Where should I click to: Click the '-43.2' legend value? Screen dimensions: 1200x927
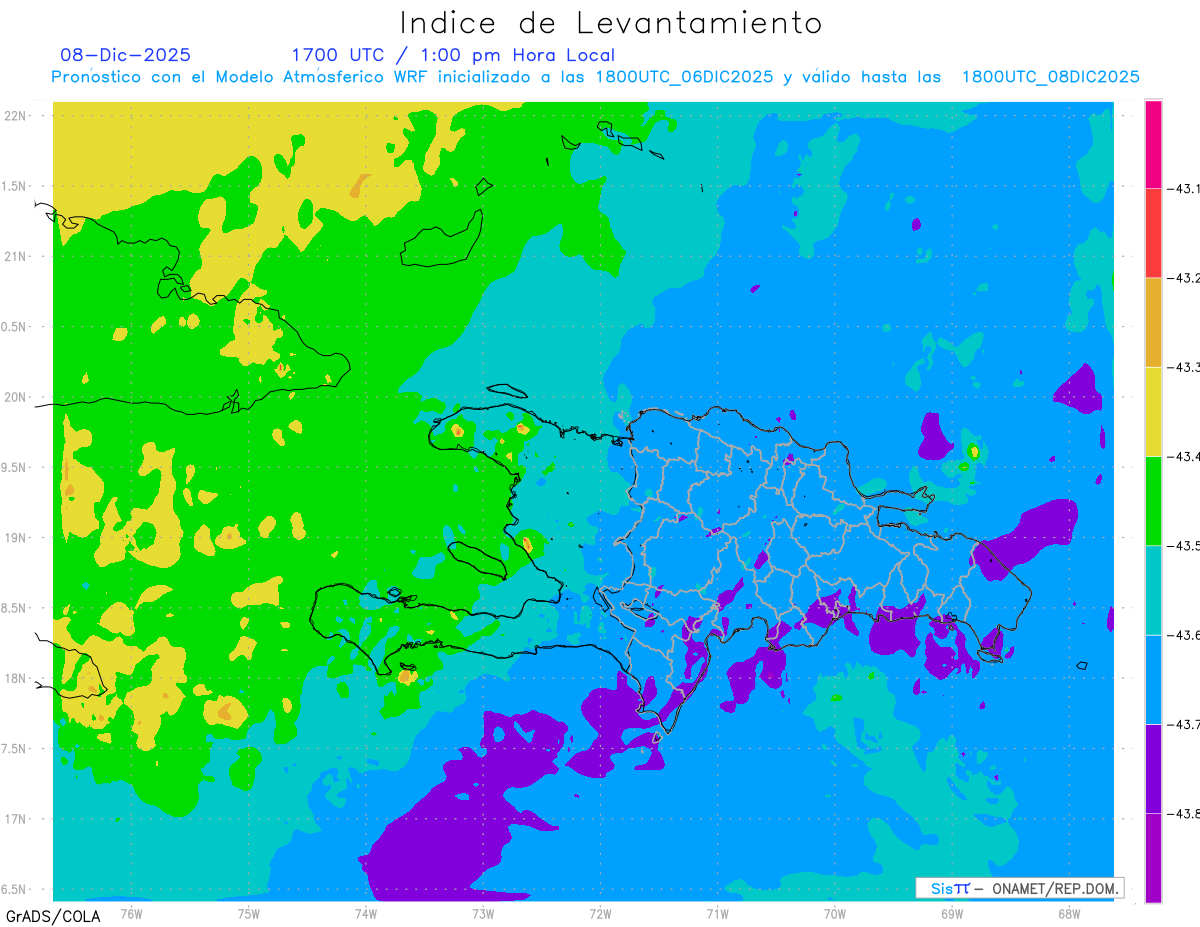[x=1183, y=278]
